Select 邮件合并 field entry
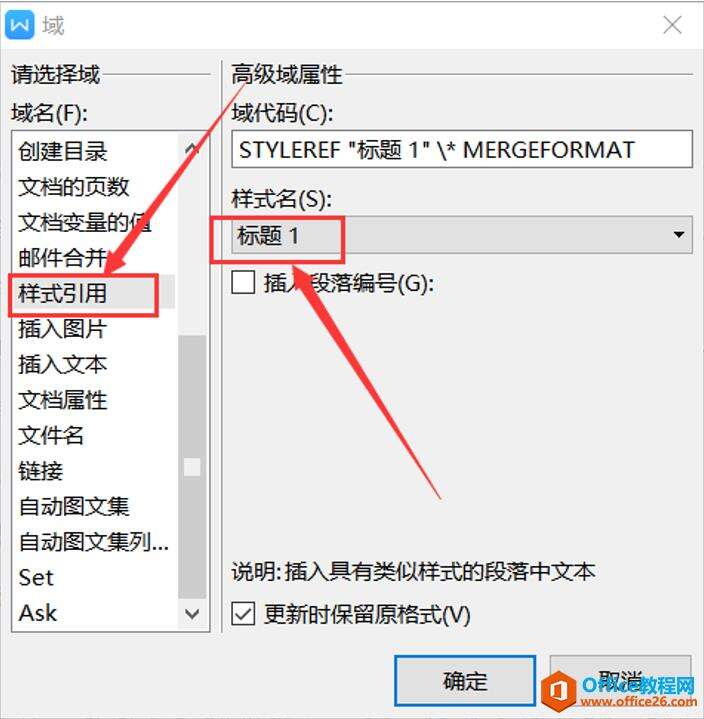The width and height of the screenshot is (704, 719). click(94, 258)
